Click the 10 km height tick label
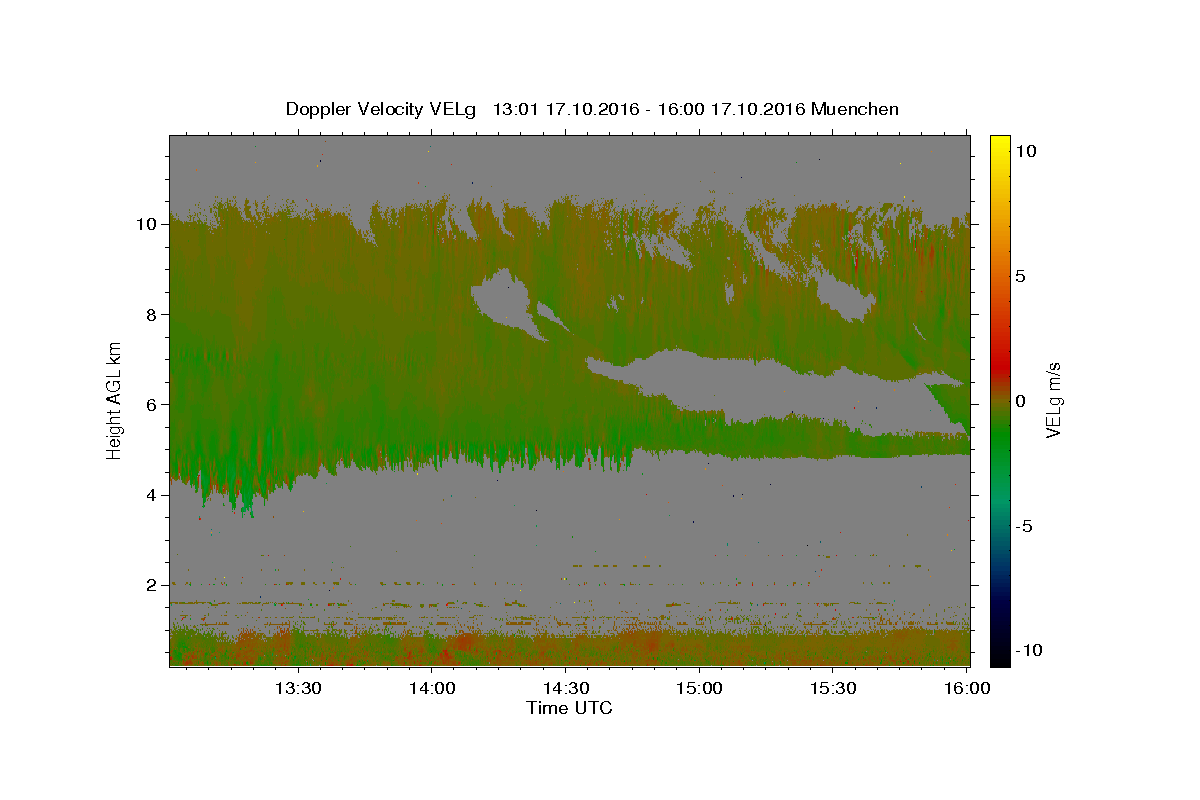 click(x=146, y=224)
